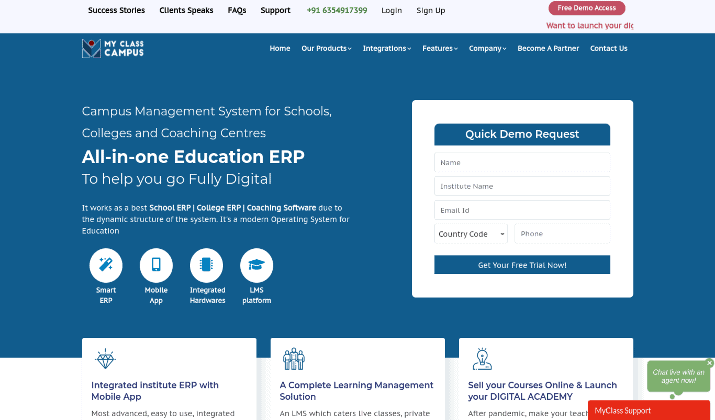Select the Mobile App phone icon
The width and height of the screenshot is (715, 420).
click(156, 265)
